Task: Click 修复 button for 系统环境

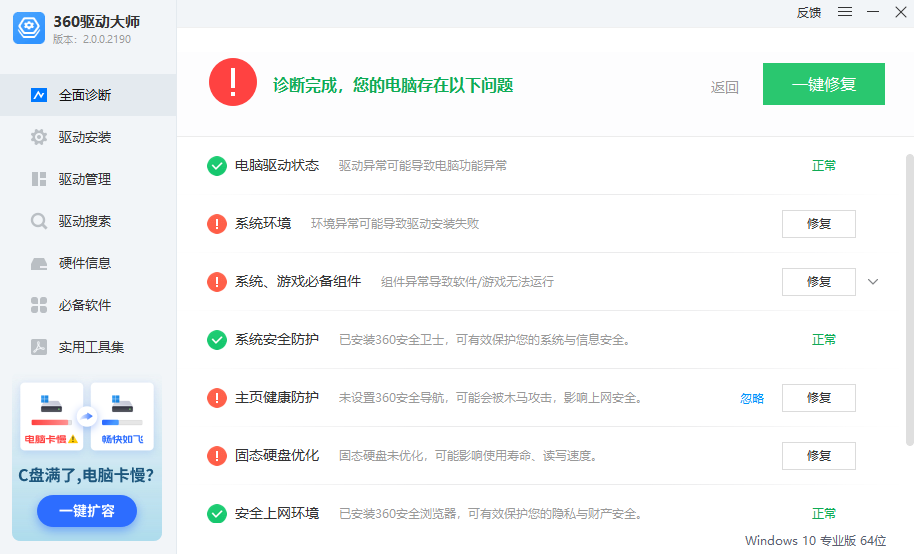Action: pyautogui.click(x=818, y=224)
